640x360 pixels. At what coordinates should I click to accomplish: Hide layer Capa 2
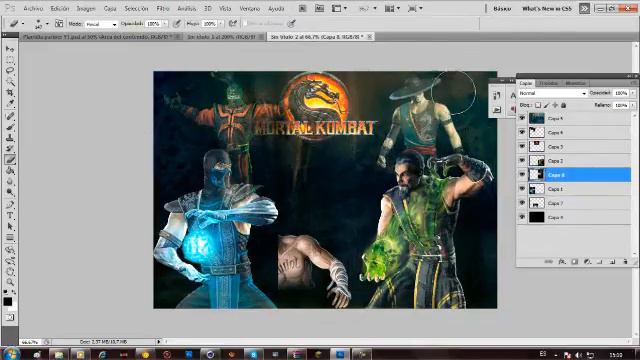tap(522, 160)
